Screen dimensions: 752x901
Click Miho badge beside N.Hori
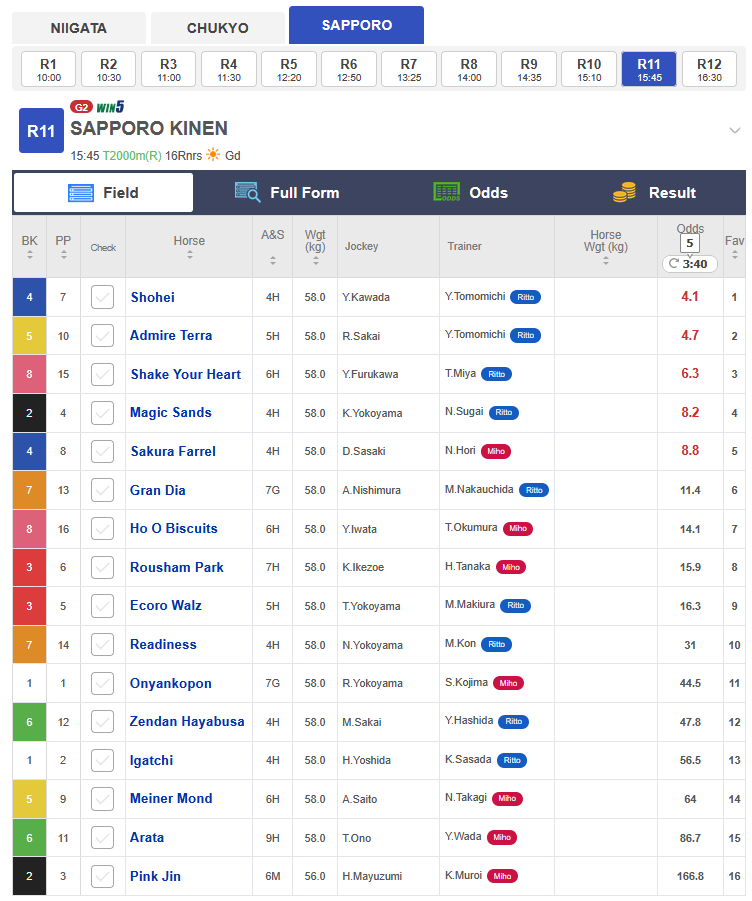[496, 451]
